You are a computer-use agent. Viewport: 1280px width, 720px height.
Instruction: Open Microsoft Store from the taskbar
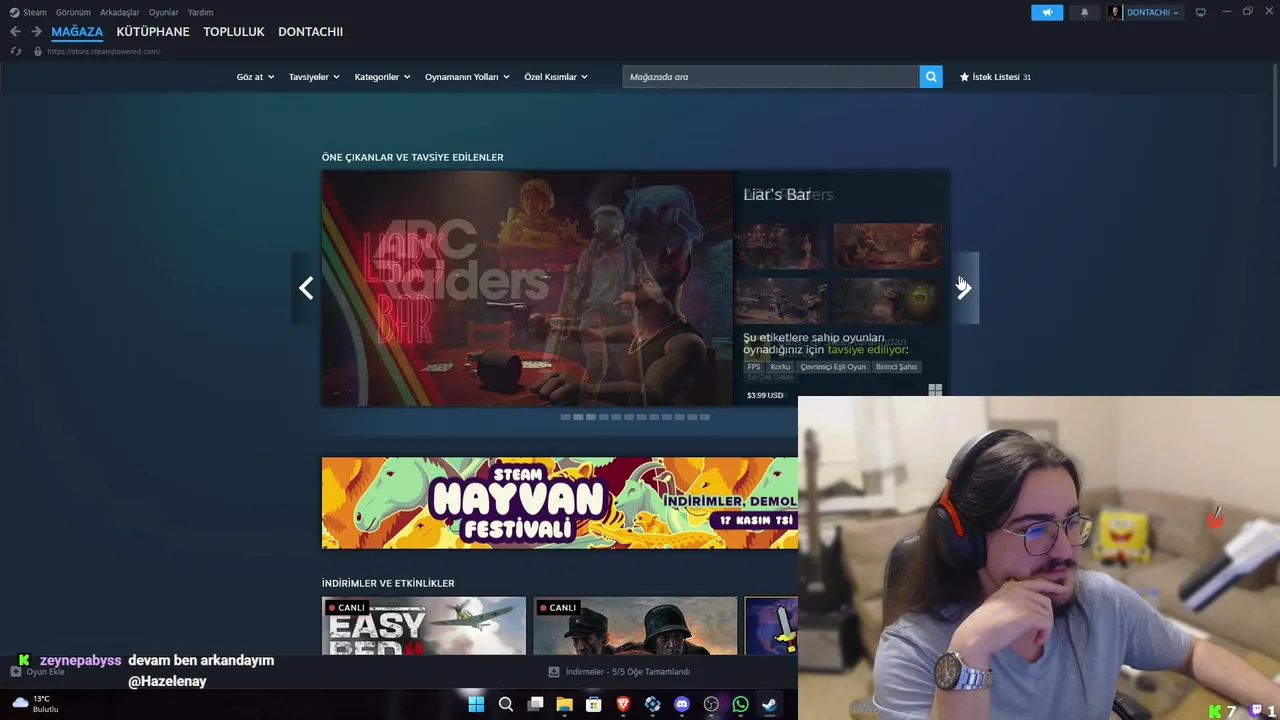[594, 704]
